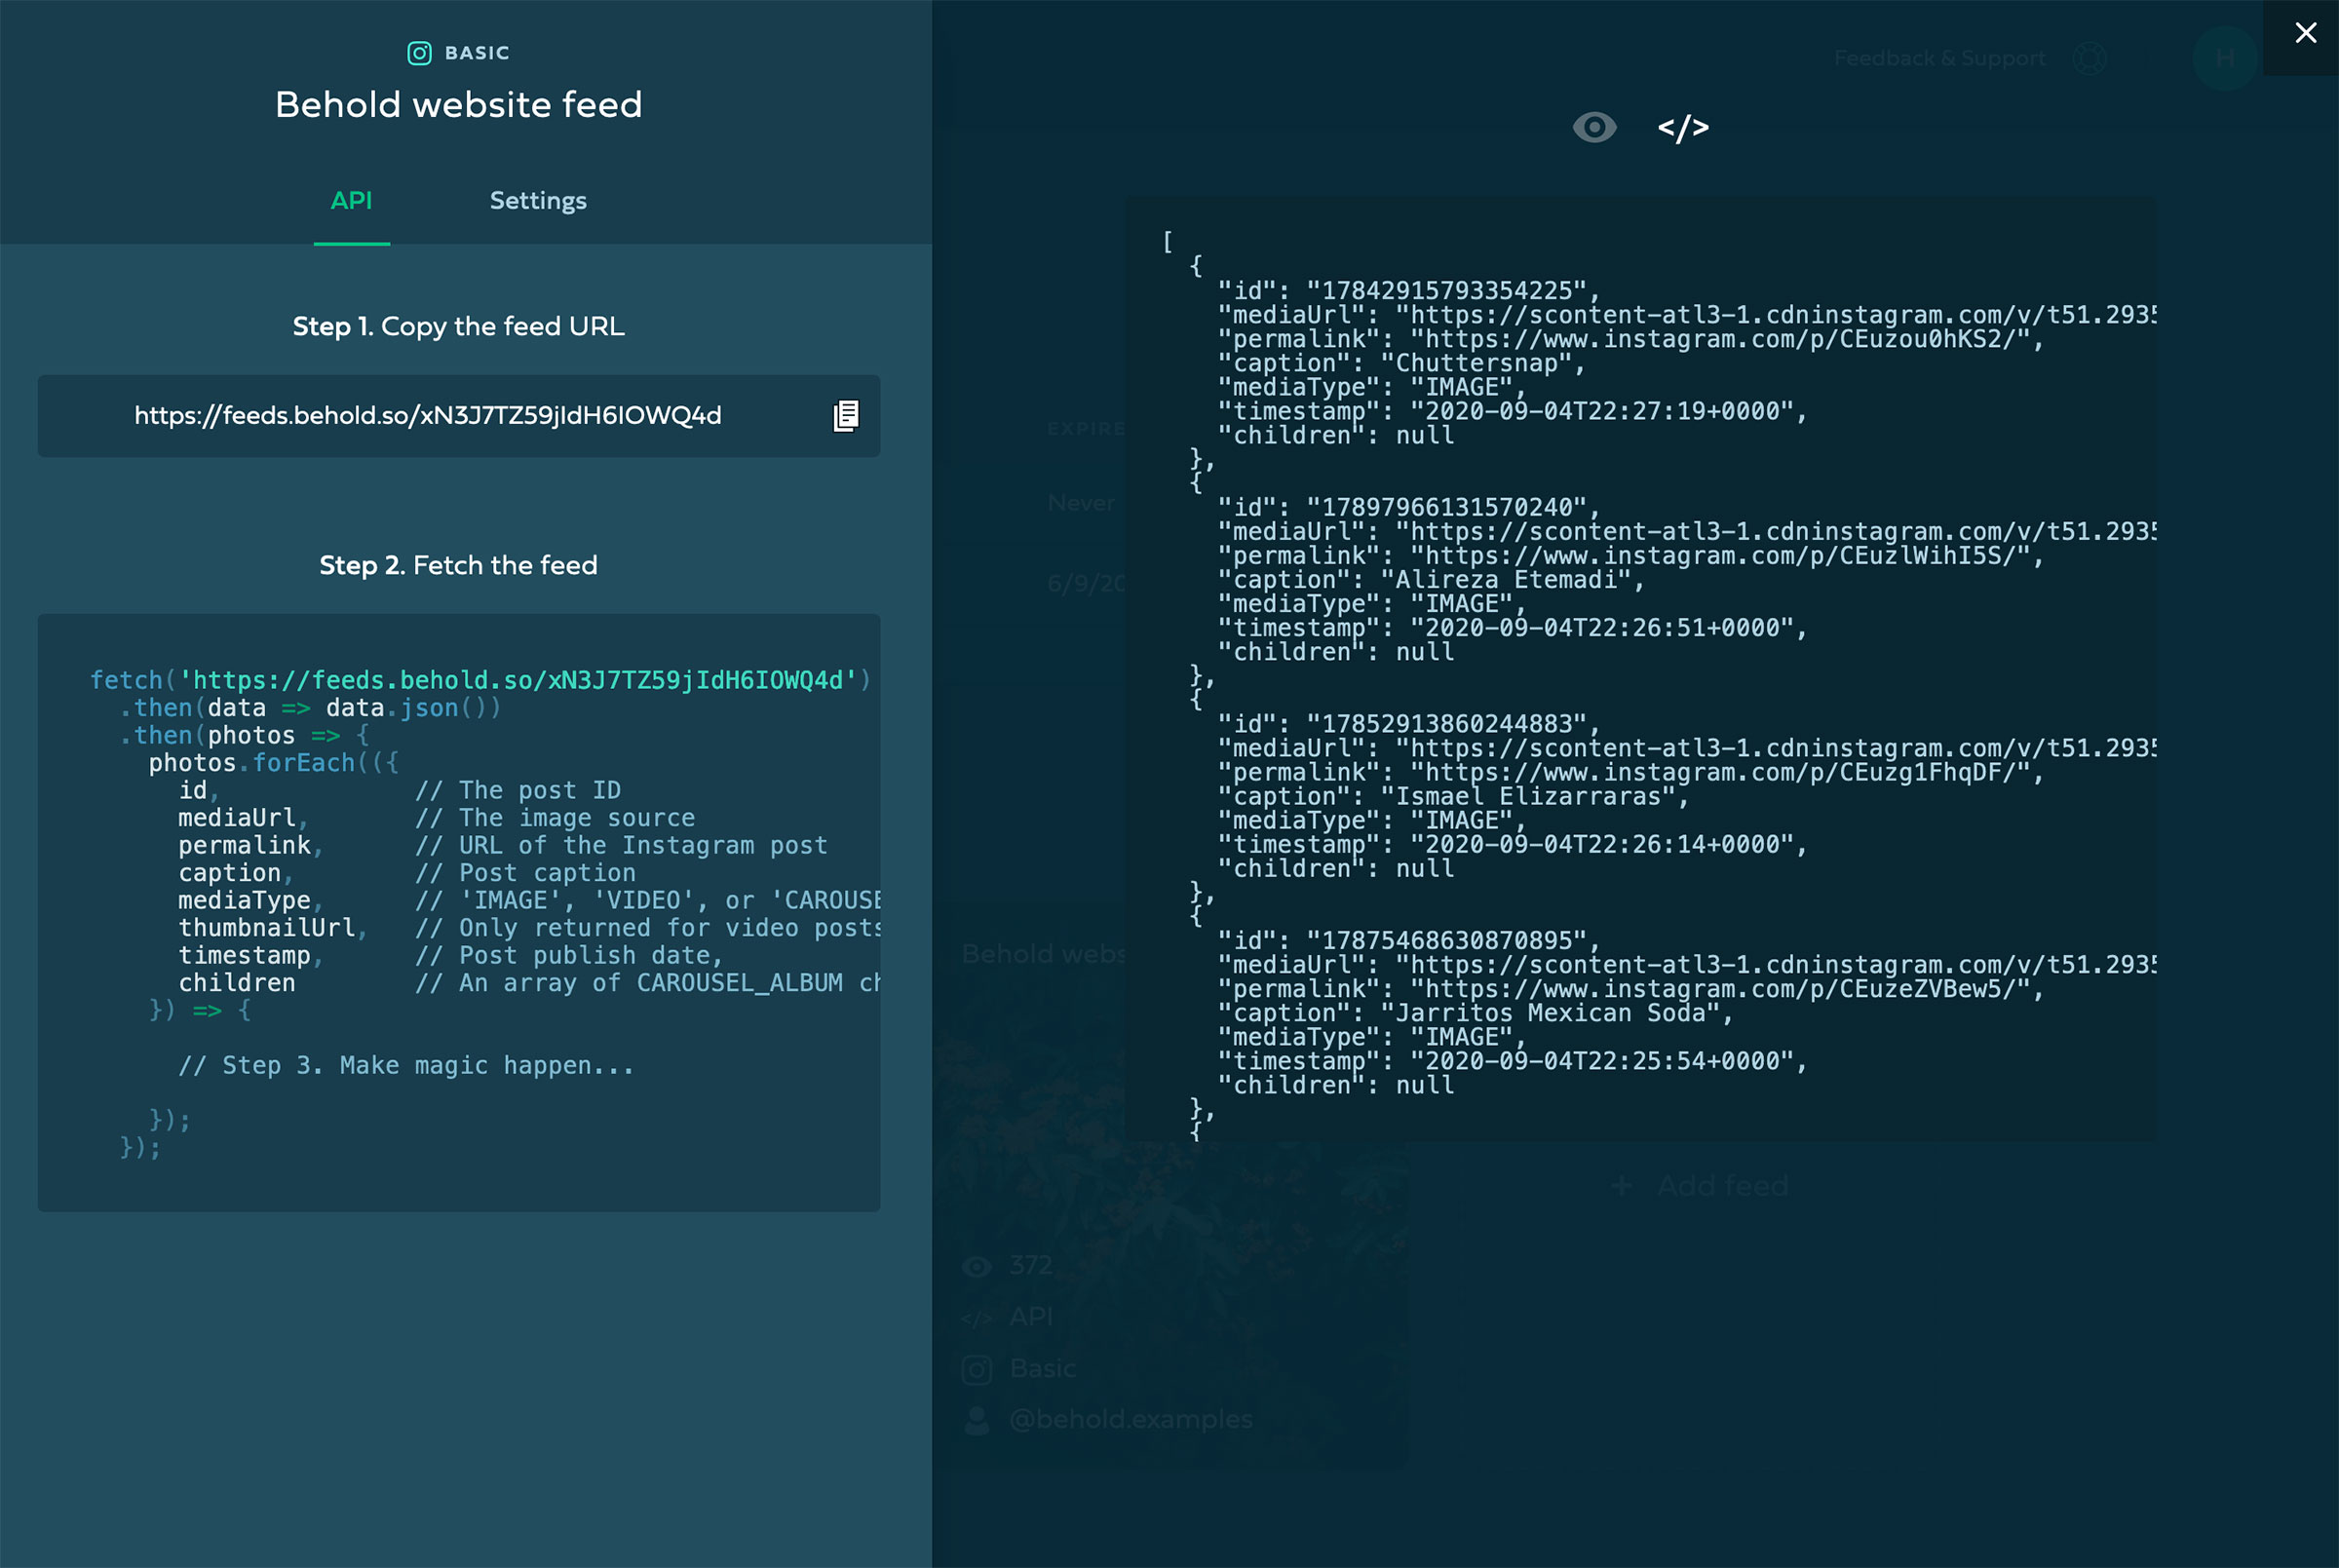Screen dimensions: 2339x1568
Task: Click the Jarritos Mexican Soda caption line
Action: coord(1476,1013)
